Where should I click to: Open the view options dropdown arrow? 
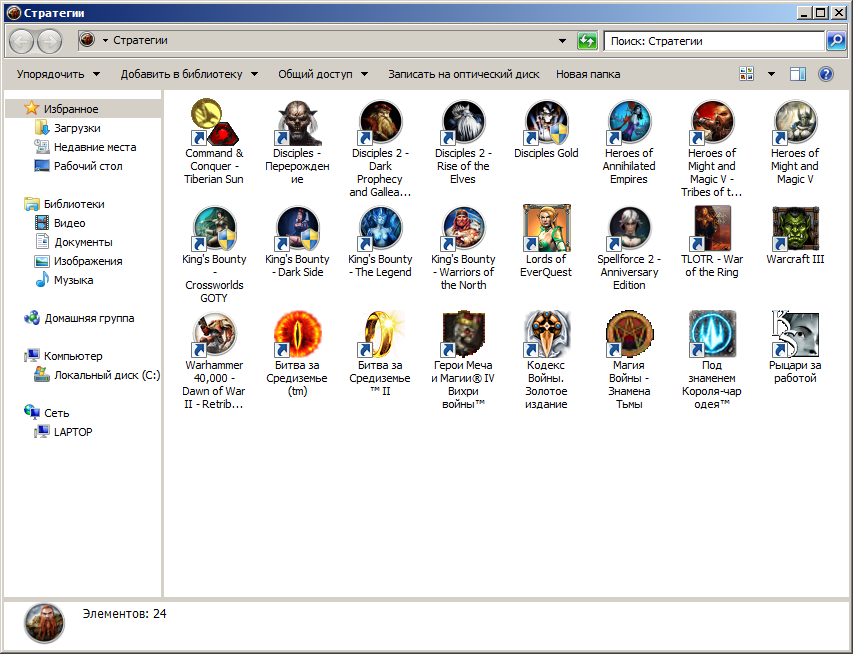pos(771,74)
